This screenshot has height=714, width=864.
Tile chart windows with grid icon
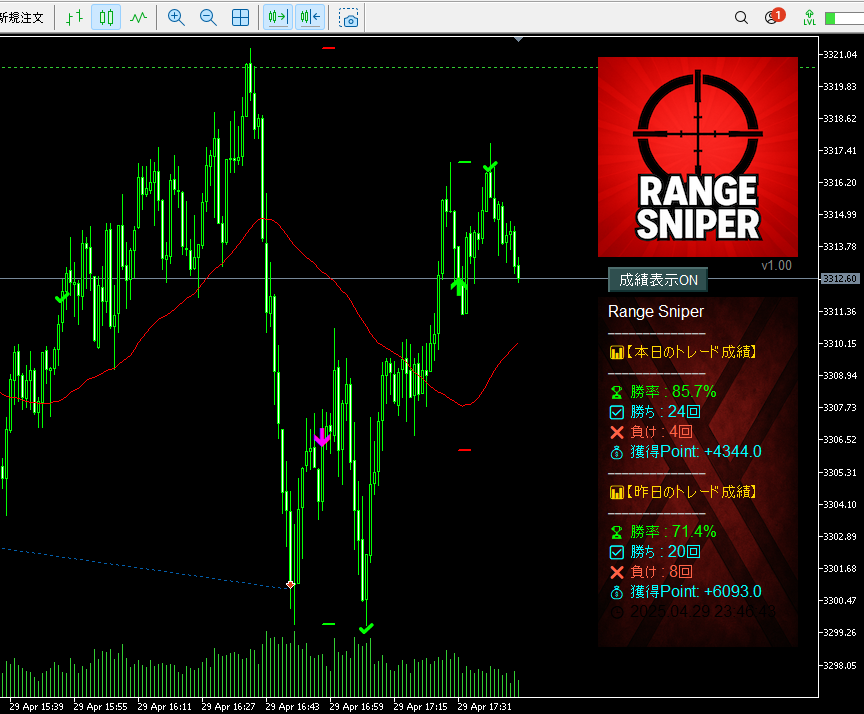click(240, 18)
